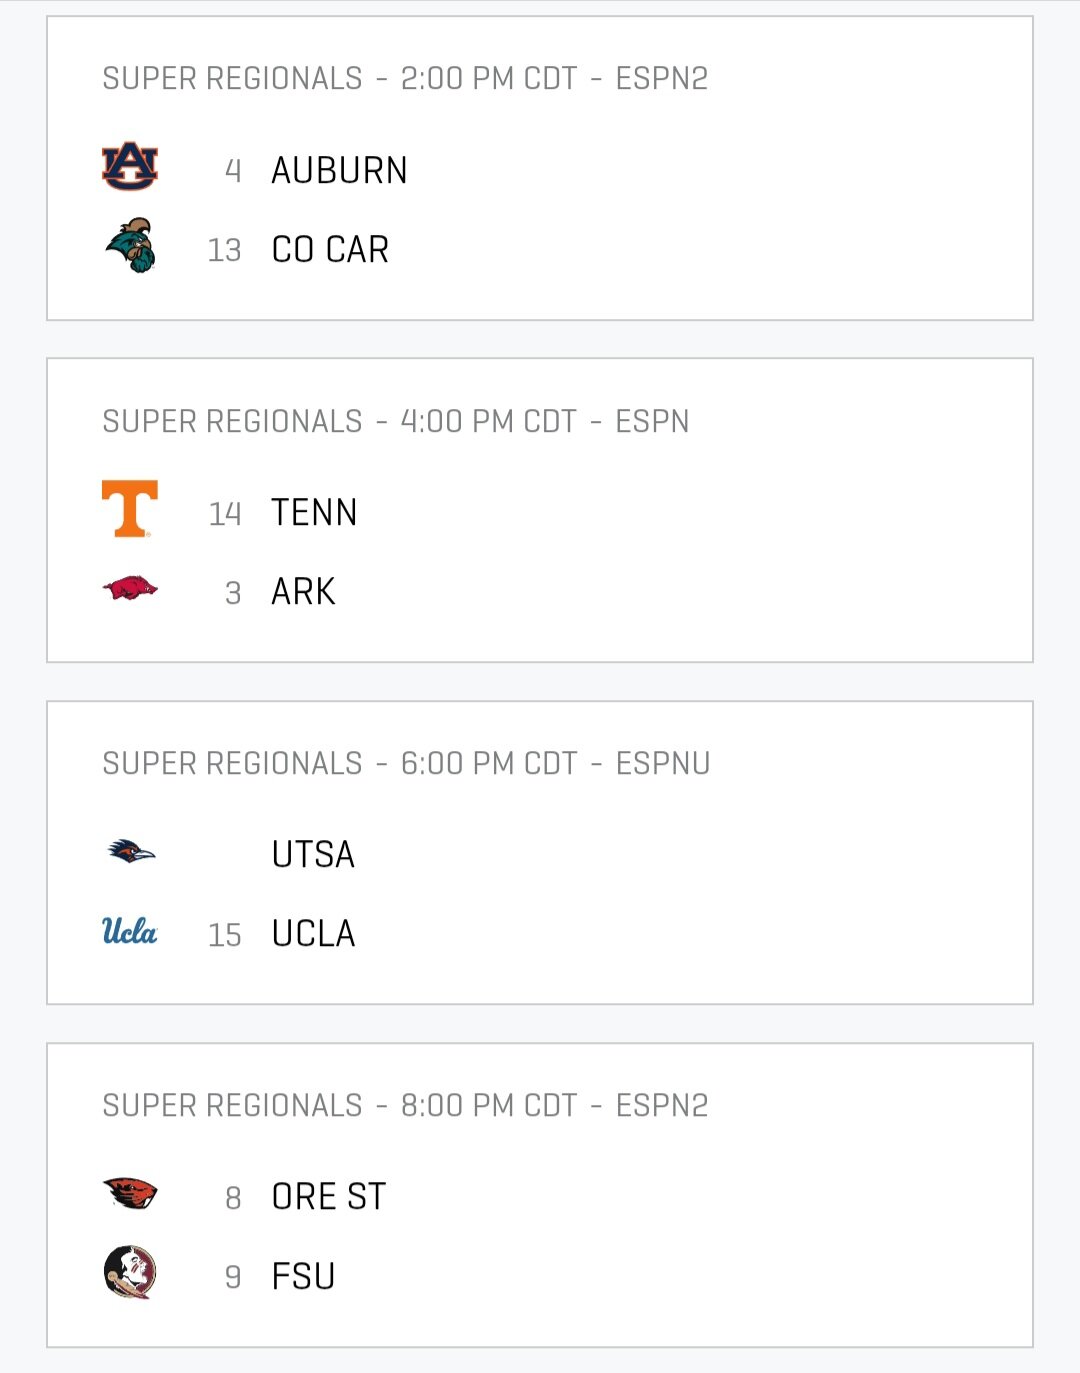The width and height of the screenshot is (1080, 1373).
Task: Click the Florida State Seminoles logo
Action: (x=130, y=1273)
